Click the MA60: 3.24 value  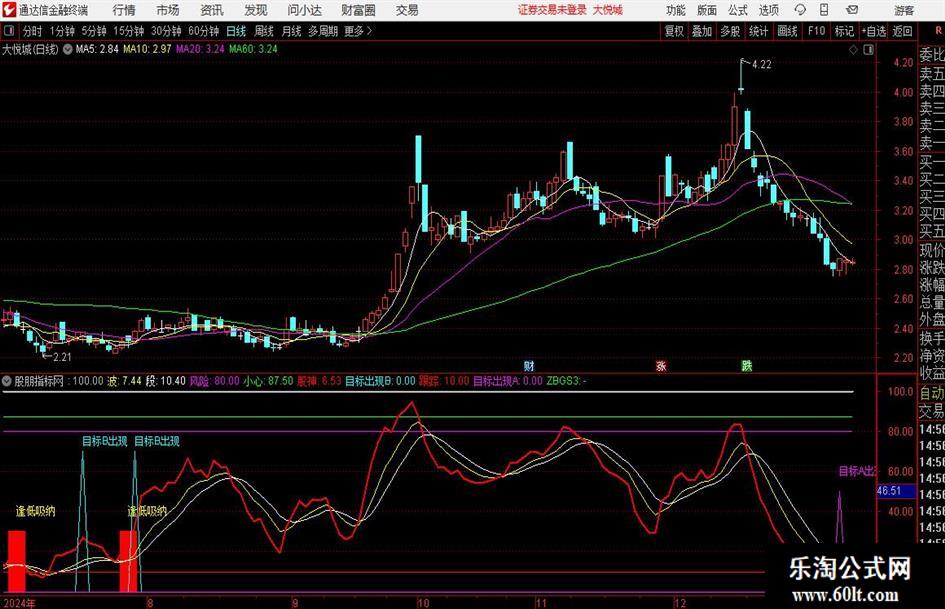253,49
